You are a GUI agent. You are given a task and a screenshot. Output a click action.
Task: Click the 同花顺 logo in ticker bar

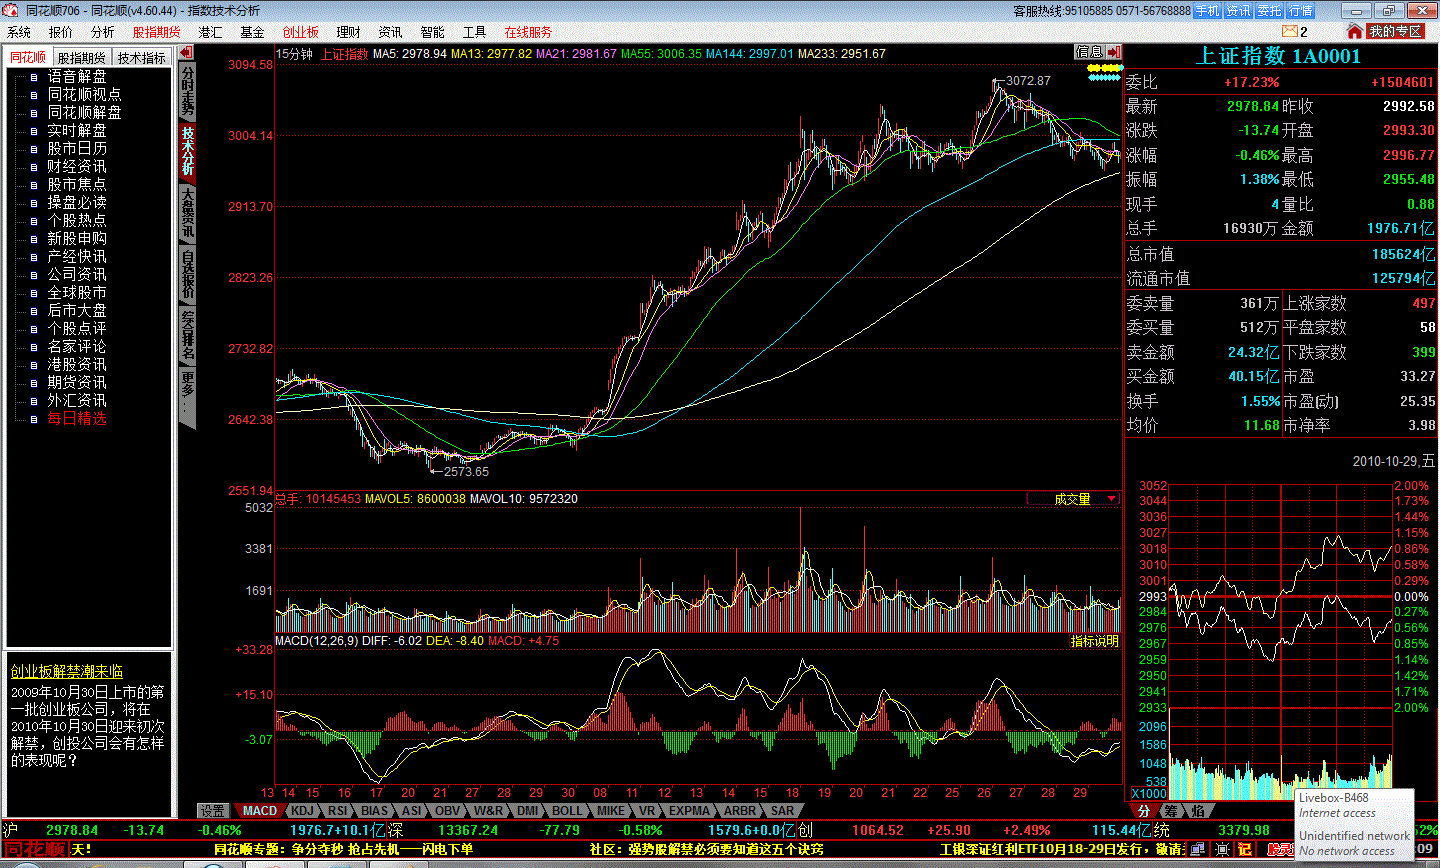tap(34, 849)
